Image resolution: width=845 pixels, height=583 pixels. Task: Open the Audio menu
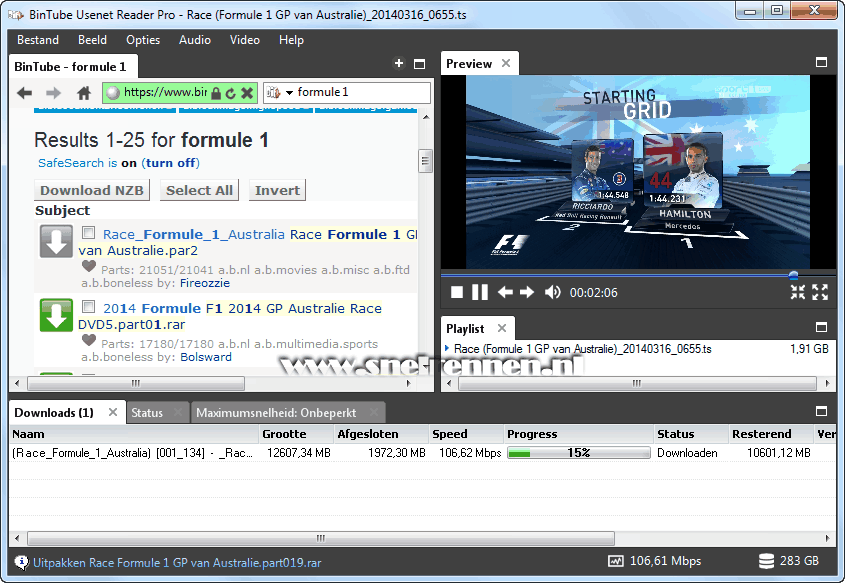[195, 40]
